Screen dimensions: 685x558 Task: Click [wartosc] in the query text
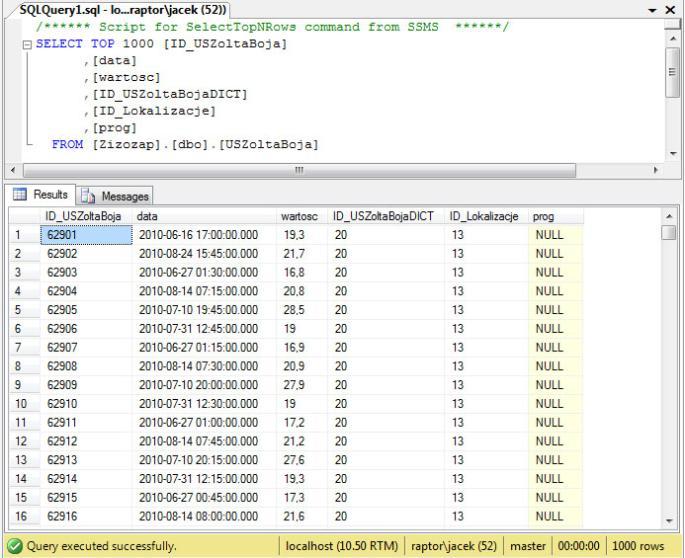pos(126,78)
